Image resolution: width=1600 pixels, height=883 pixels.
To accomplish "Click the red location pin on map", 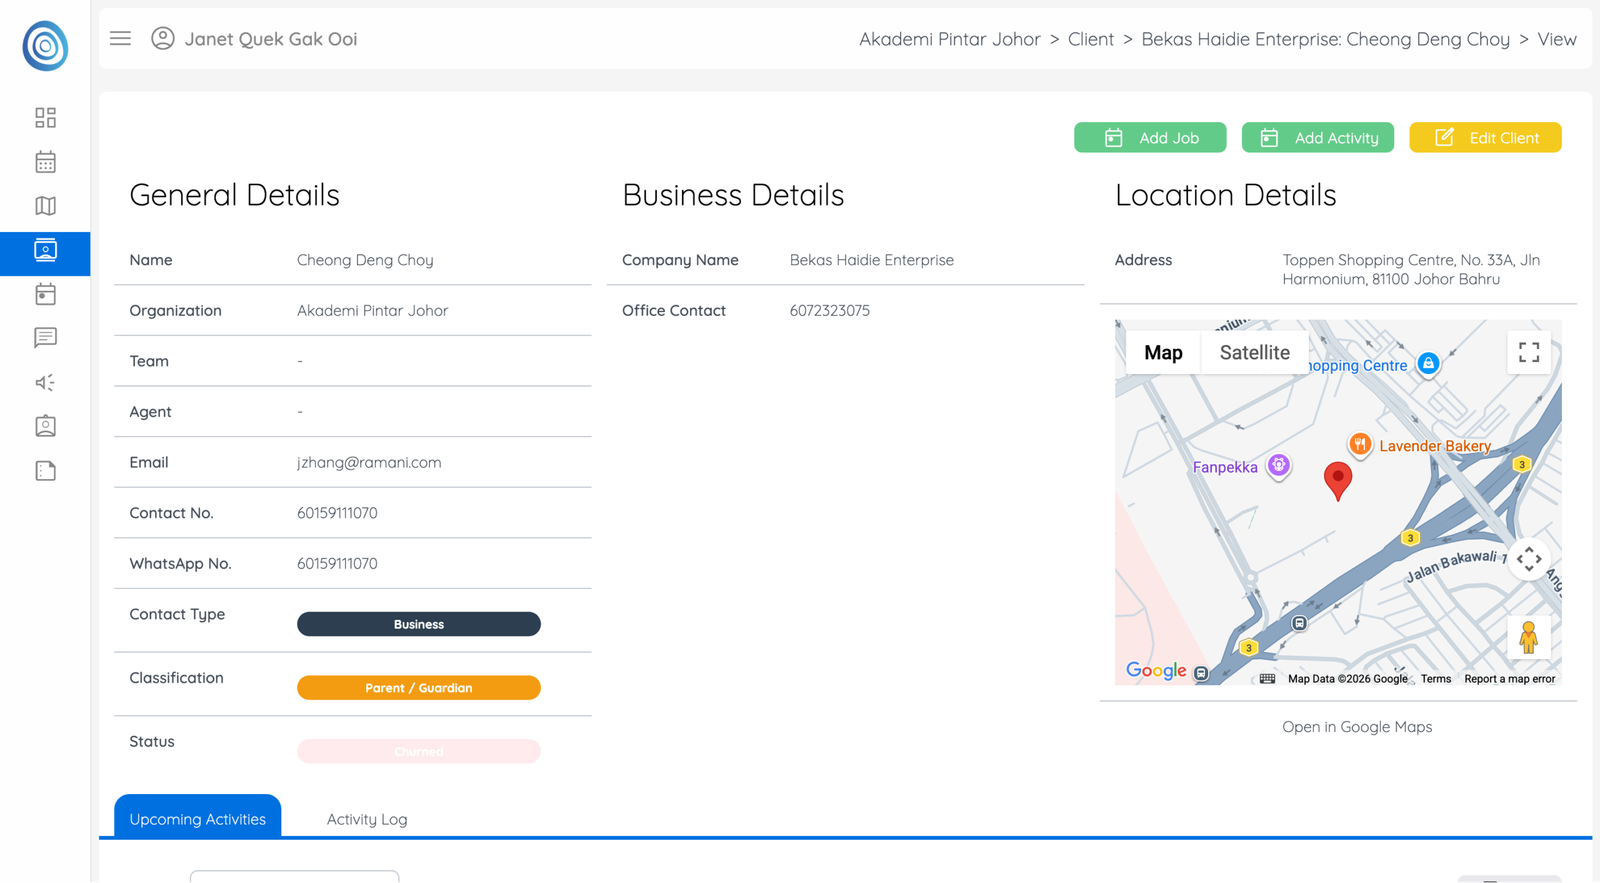I will click(x=1337, y=478).
